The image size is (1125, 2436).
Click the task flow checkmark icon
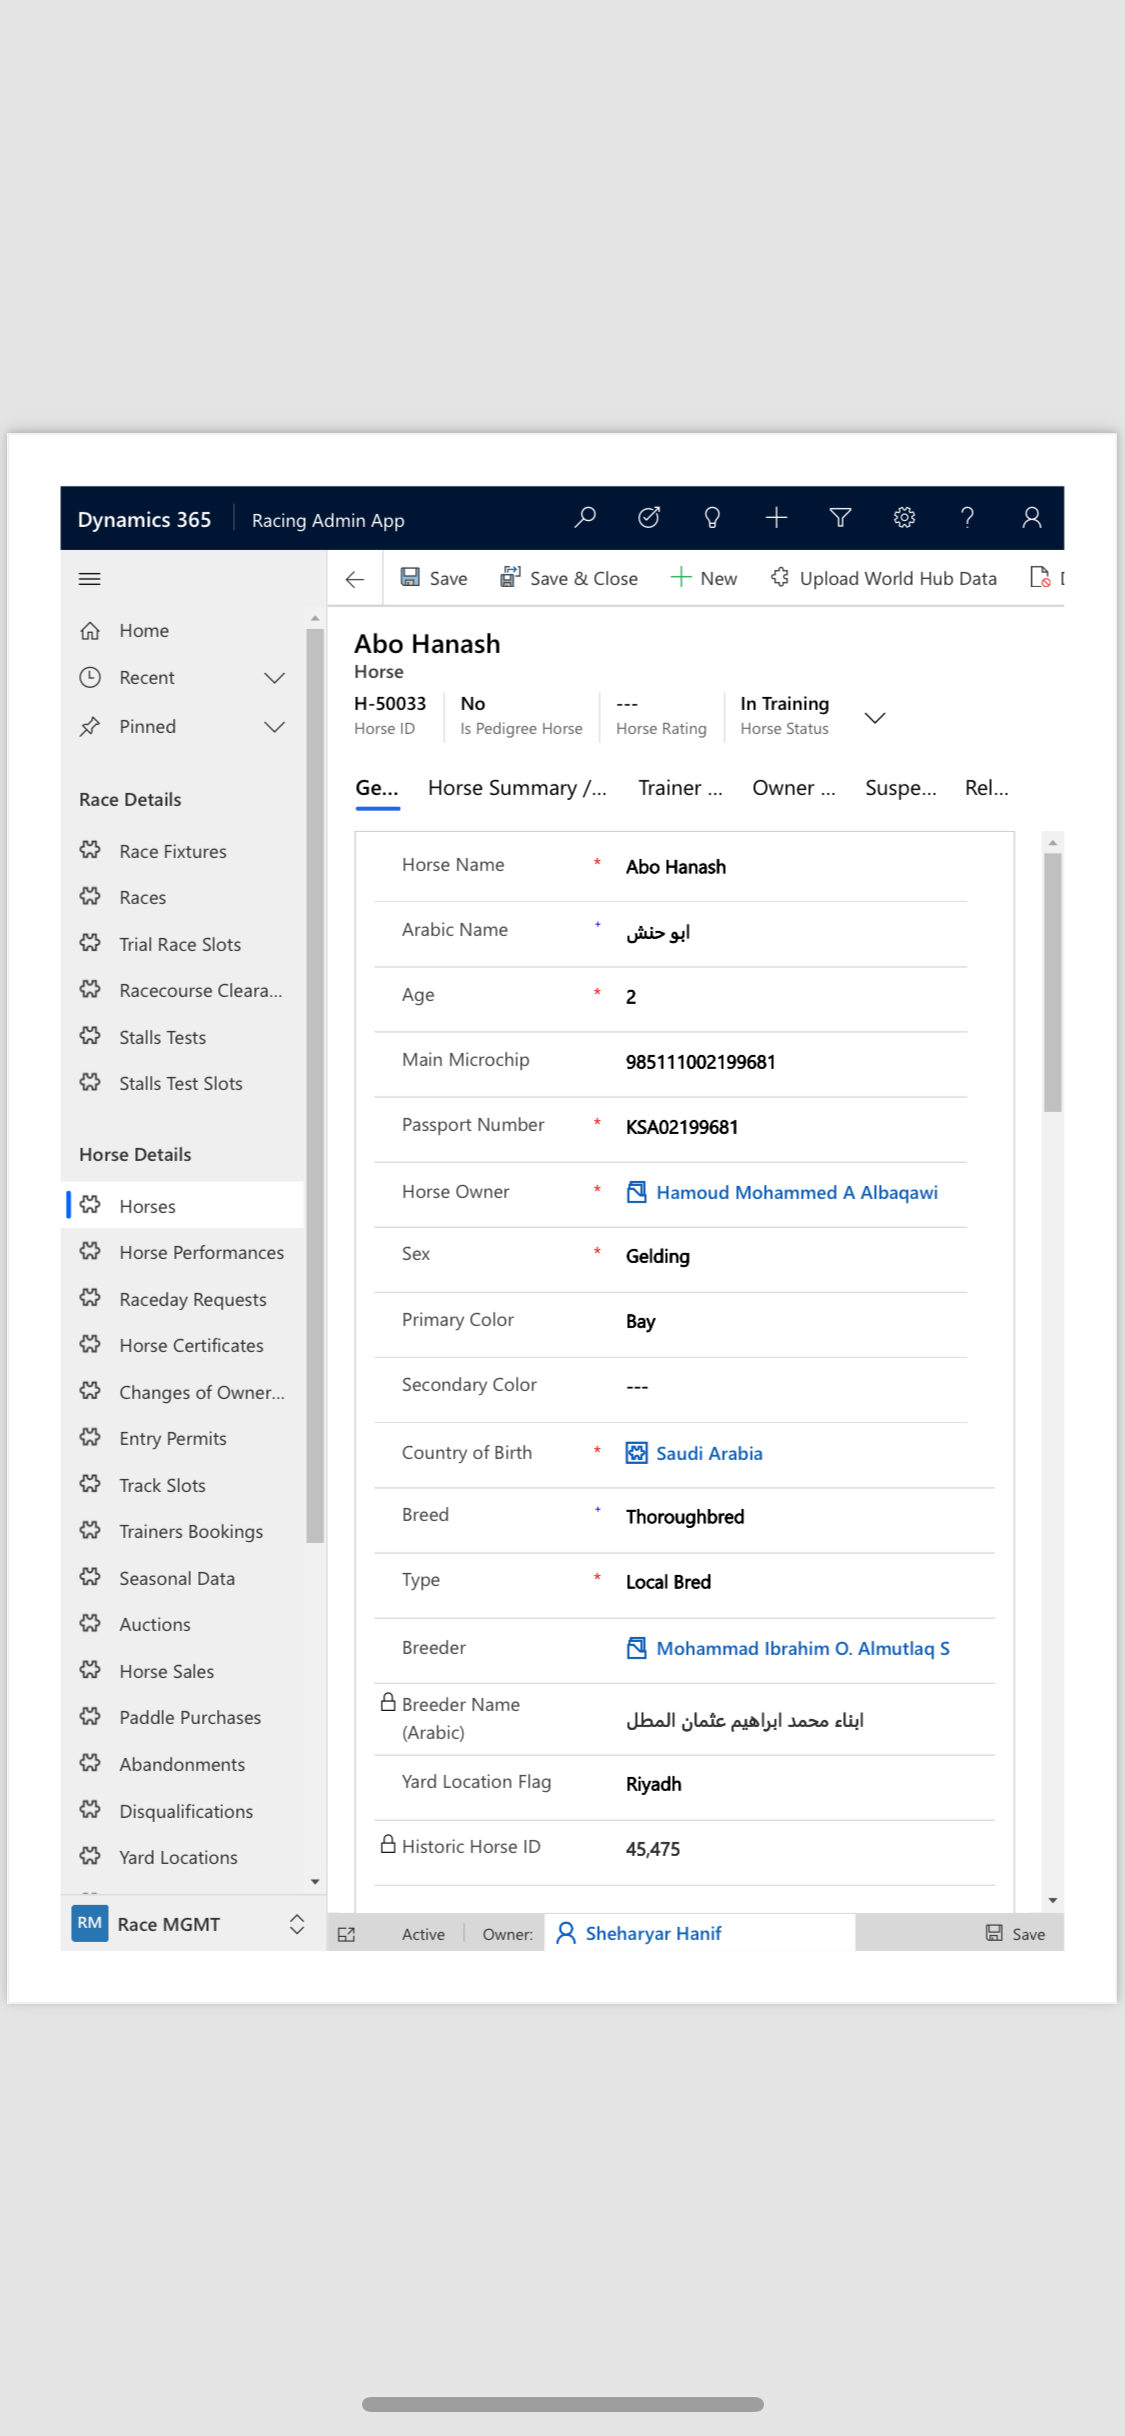[649, 517]
